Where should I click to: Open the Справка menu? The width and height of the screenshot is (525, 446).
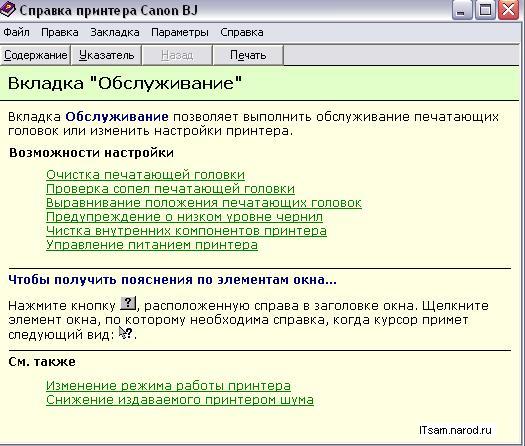pyautogui.click(x=242, y=32)
